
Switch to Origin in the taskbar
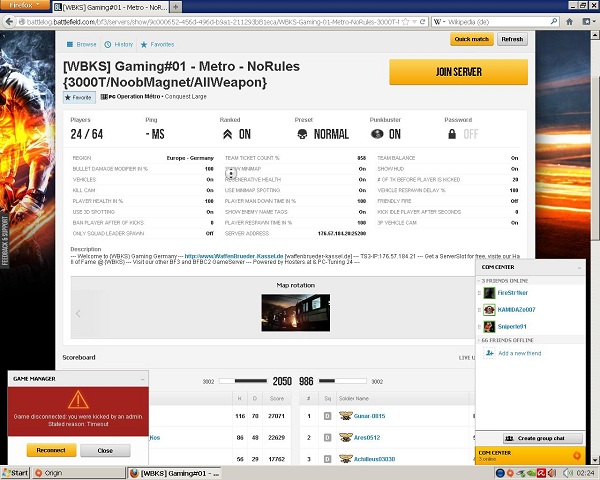78,473
